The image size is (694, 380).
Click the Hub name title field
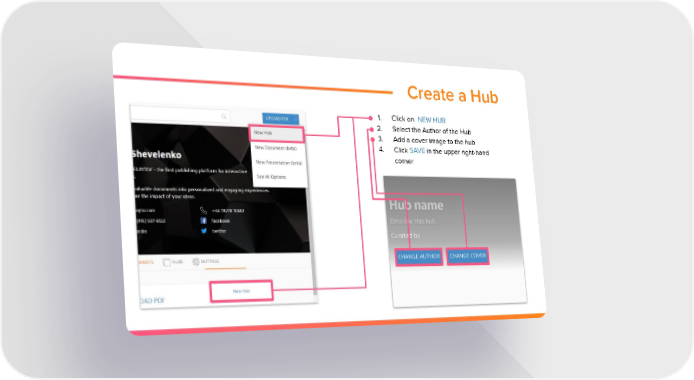[x=416, y=205]
